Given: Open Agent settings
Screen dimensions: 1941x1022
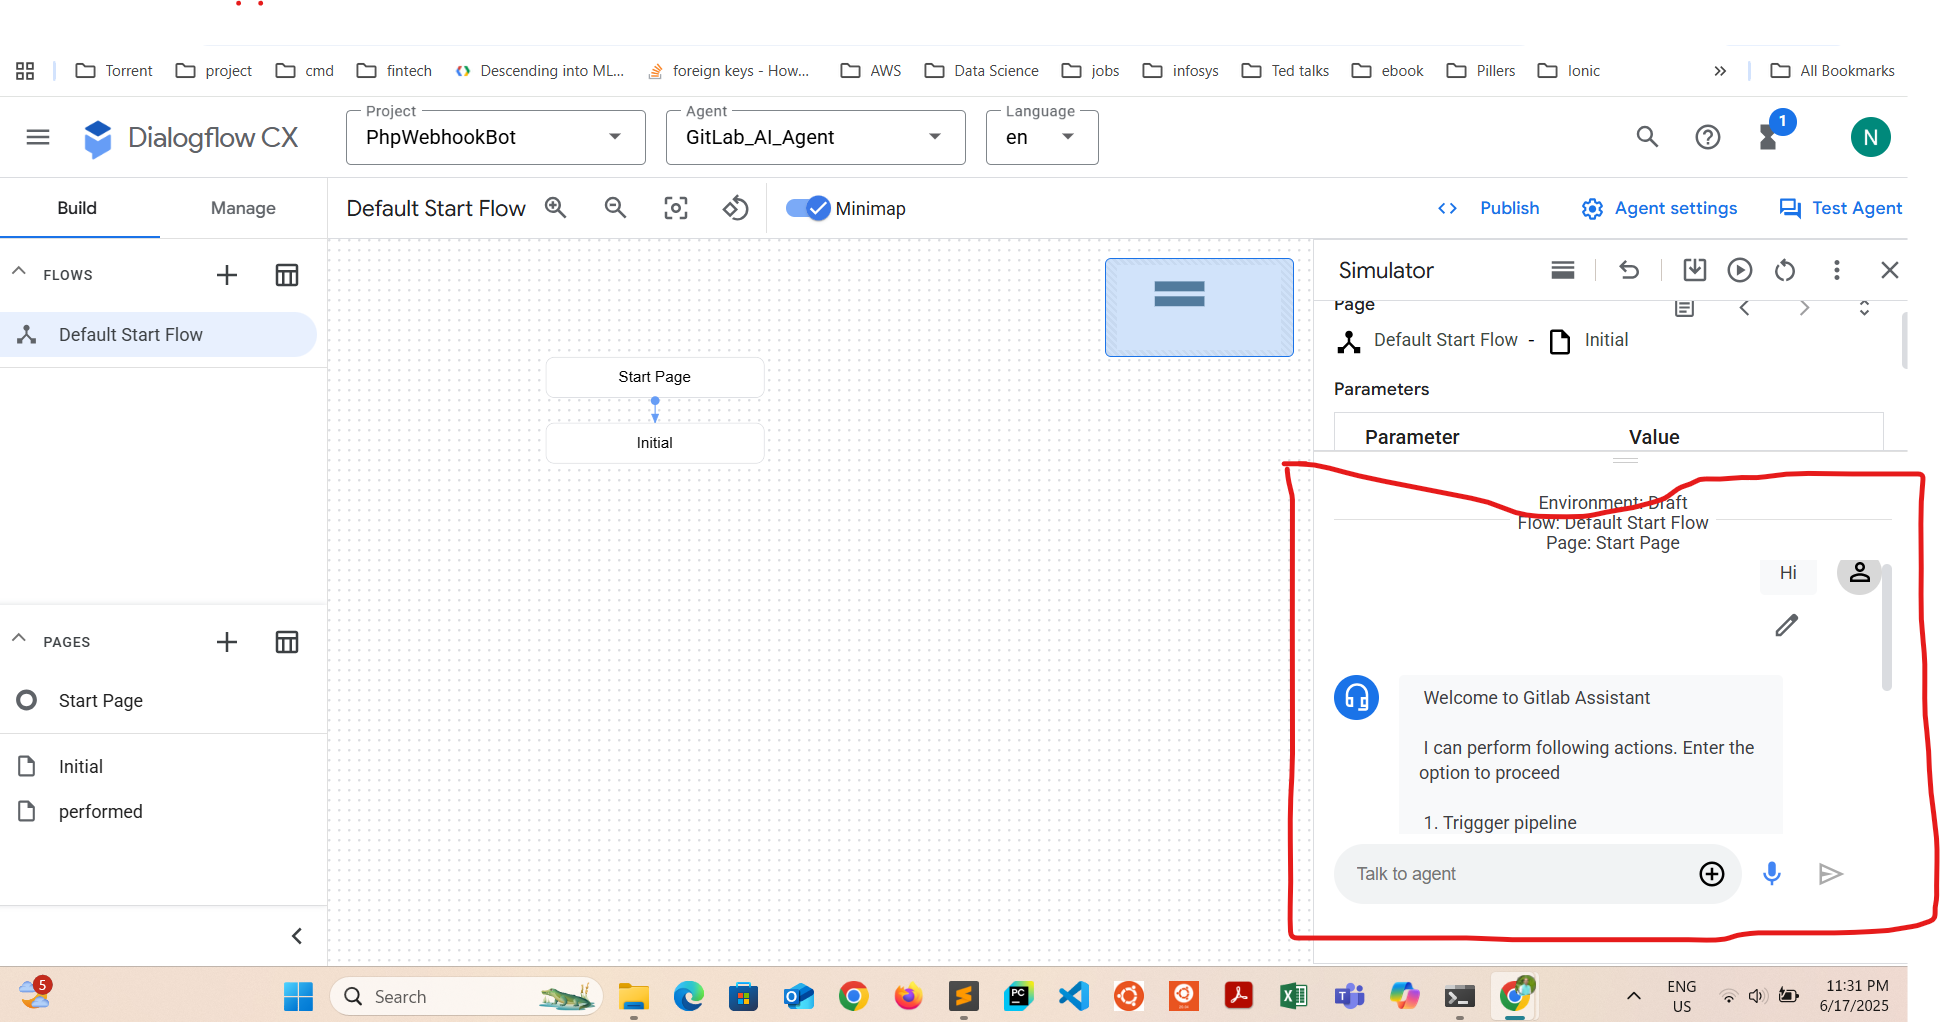Looking at the screenshot, I should (x=1660, y=208).
